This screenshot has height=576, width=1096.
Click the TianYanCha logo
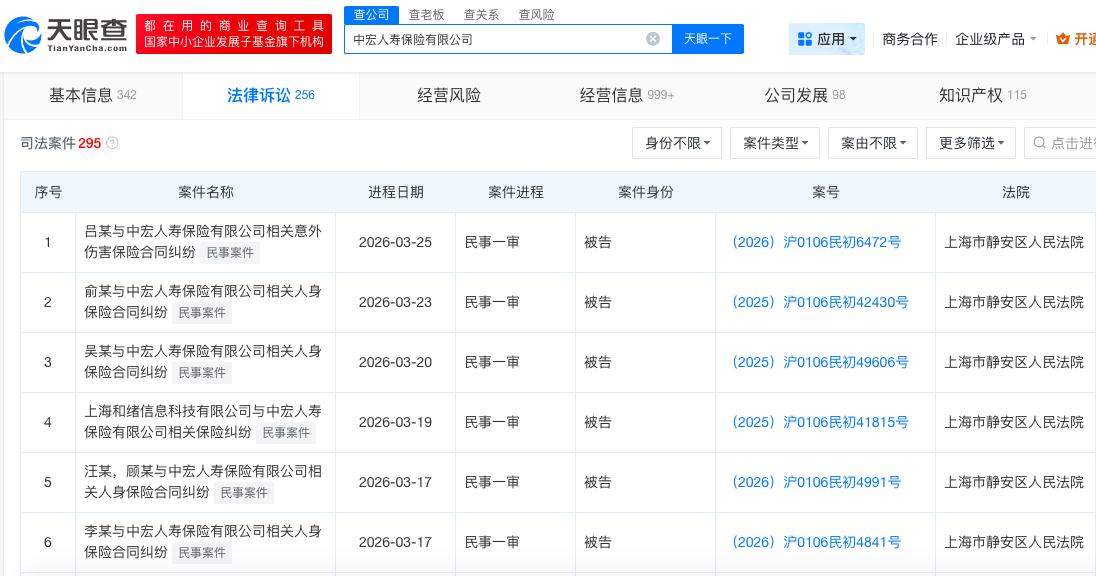point(66,35)
